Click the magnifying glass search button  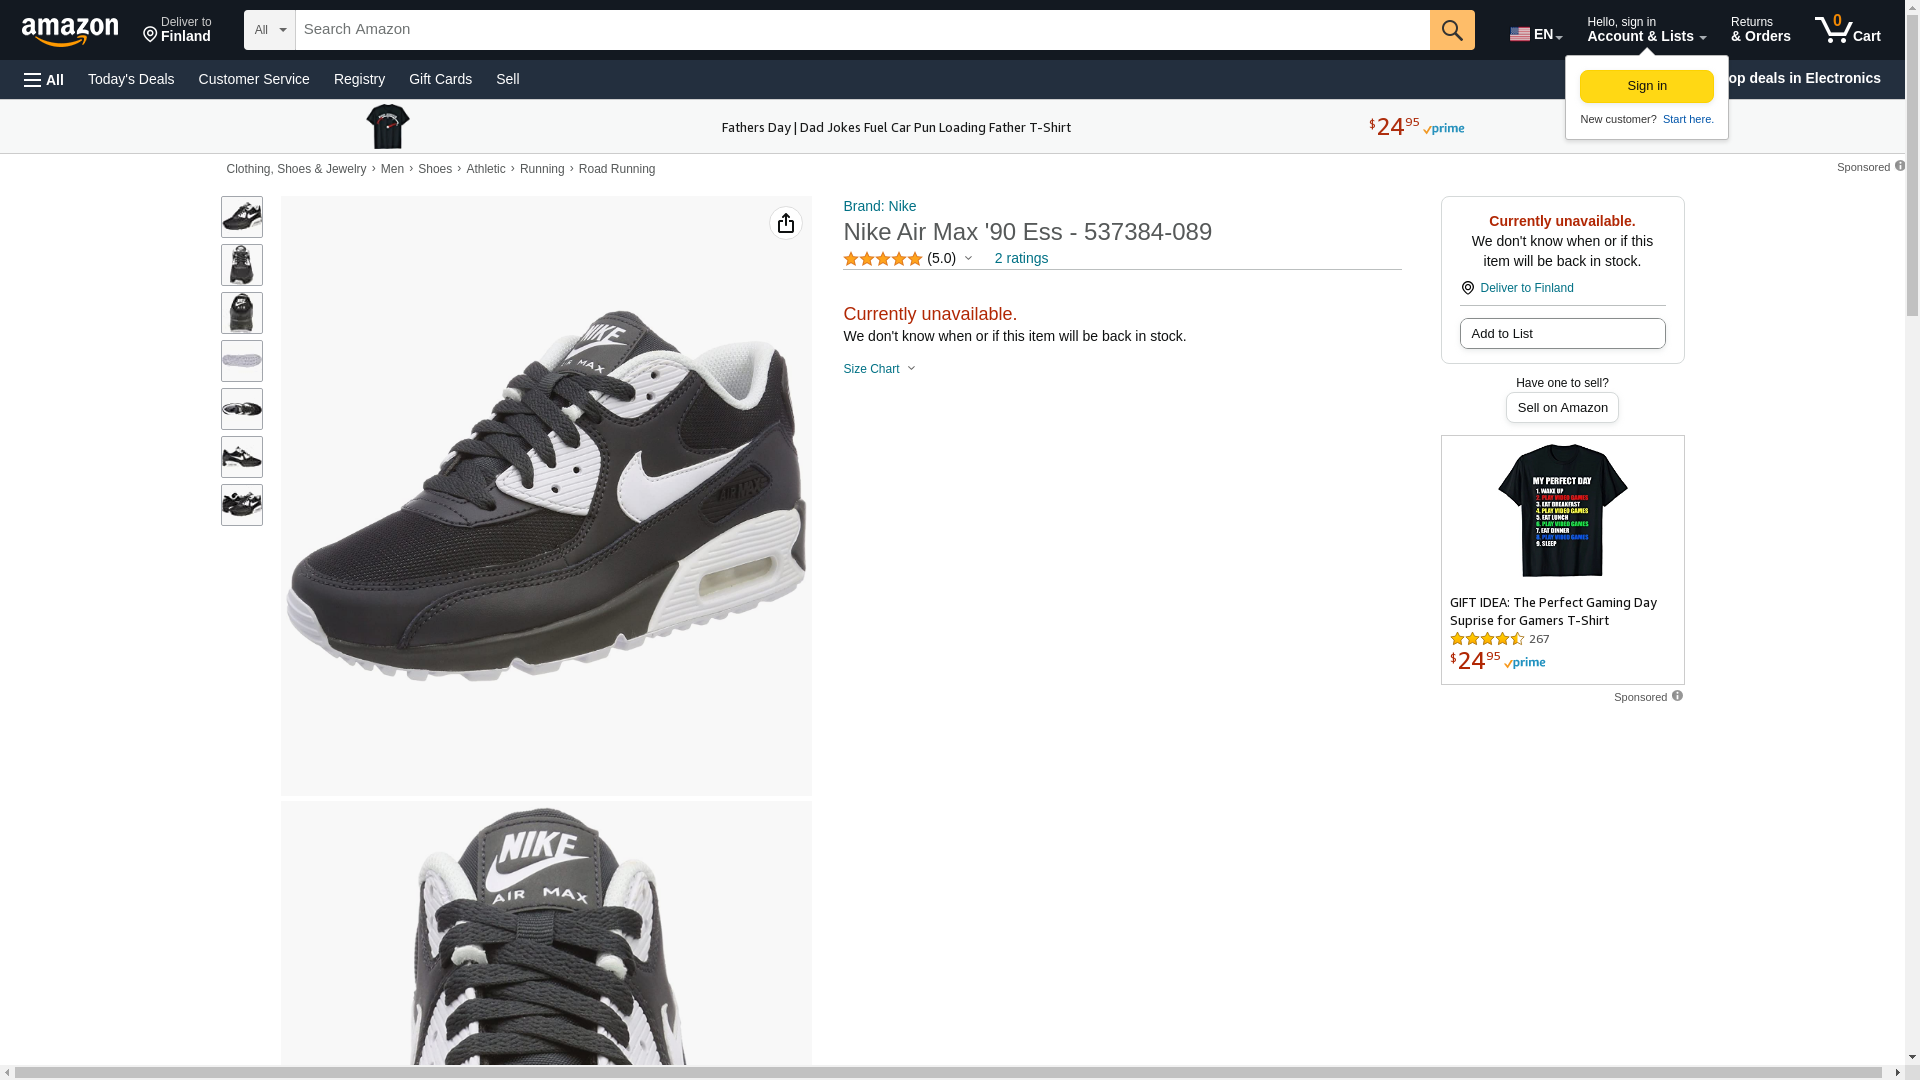coord(1451,30)
